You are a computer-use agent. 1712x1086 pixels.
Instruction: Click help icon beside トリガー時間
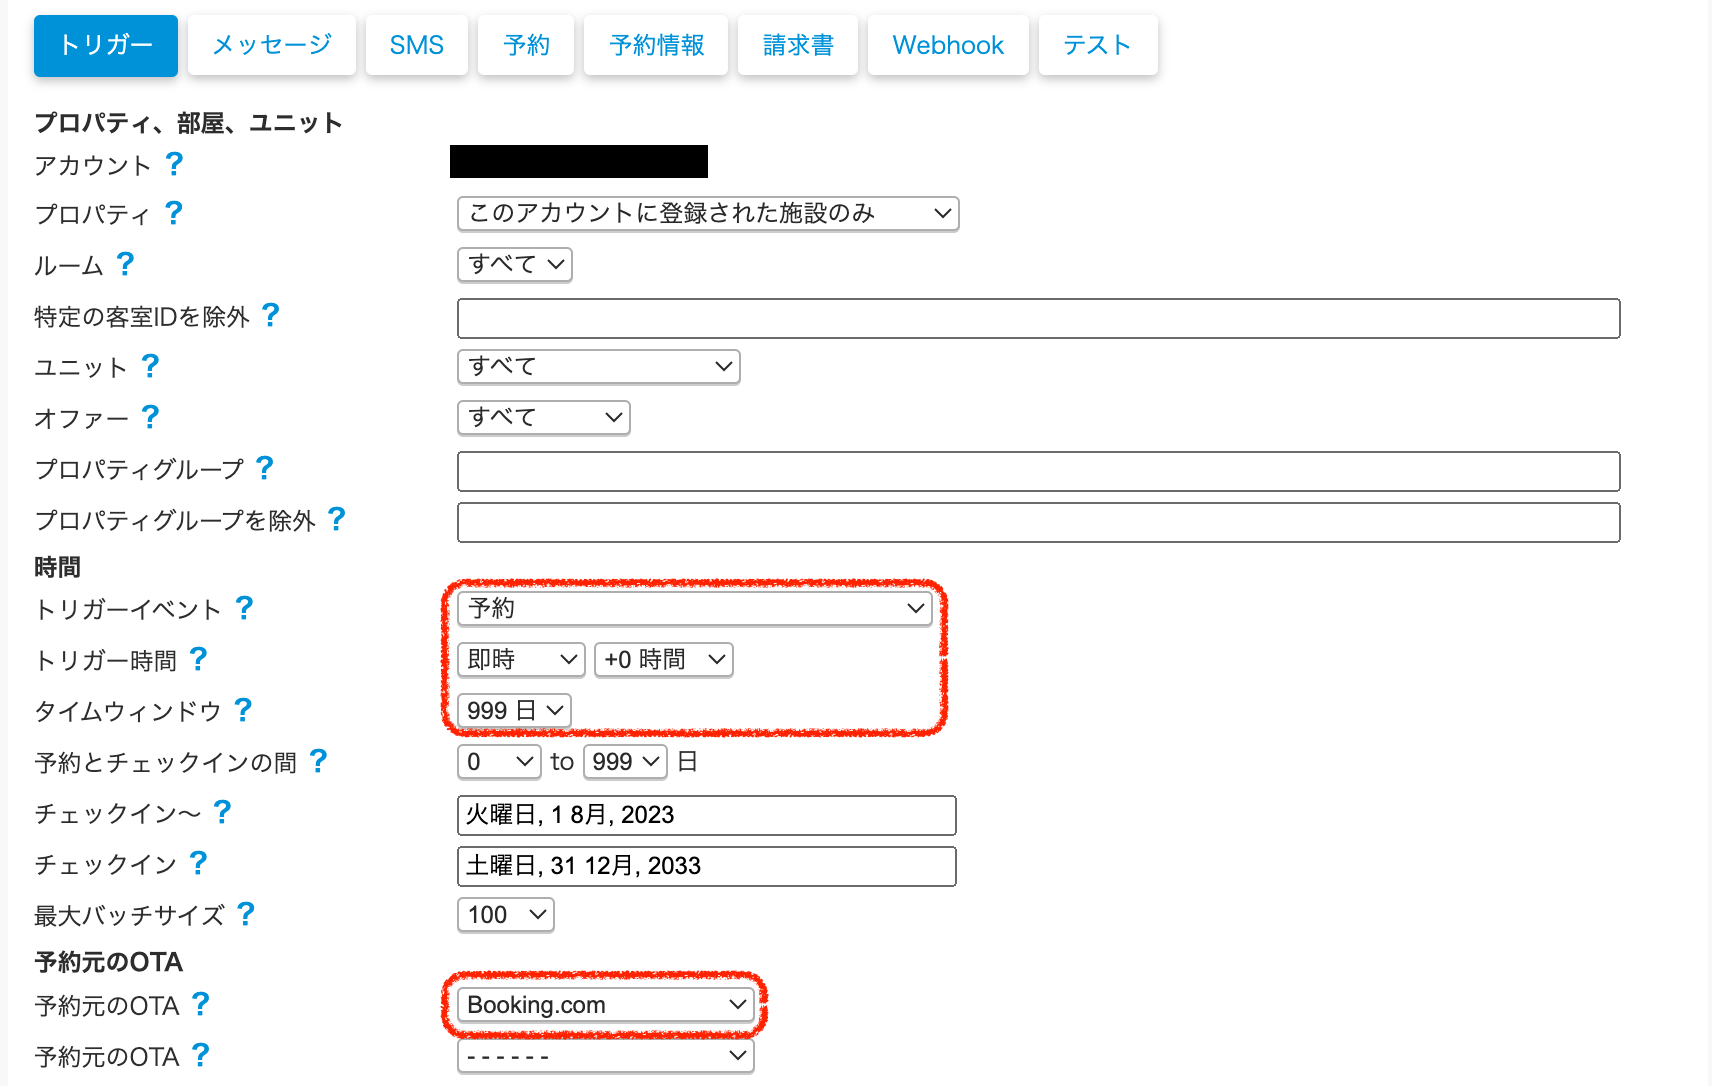pos(198,659)
